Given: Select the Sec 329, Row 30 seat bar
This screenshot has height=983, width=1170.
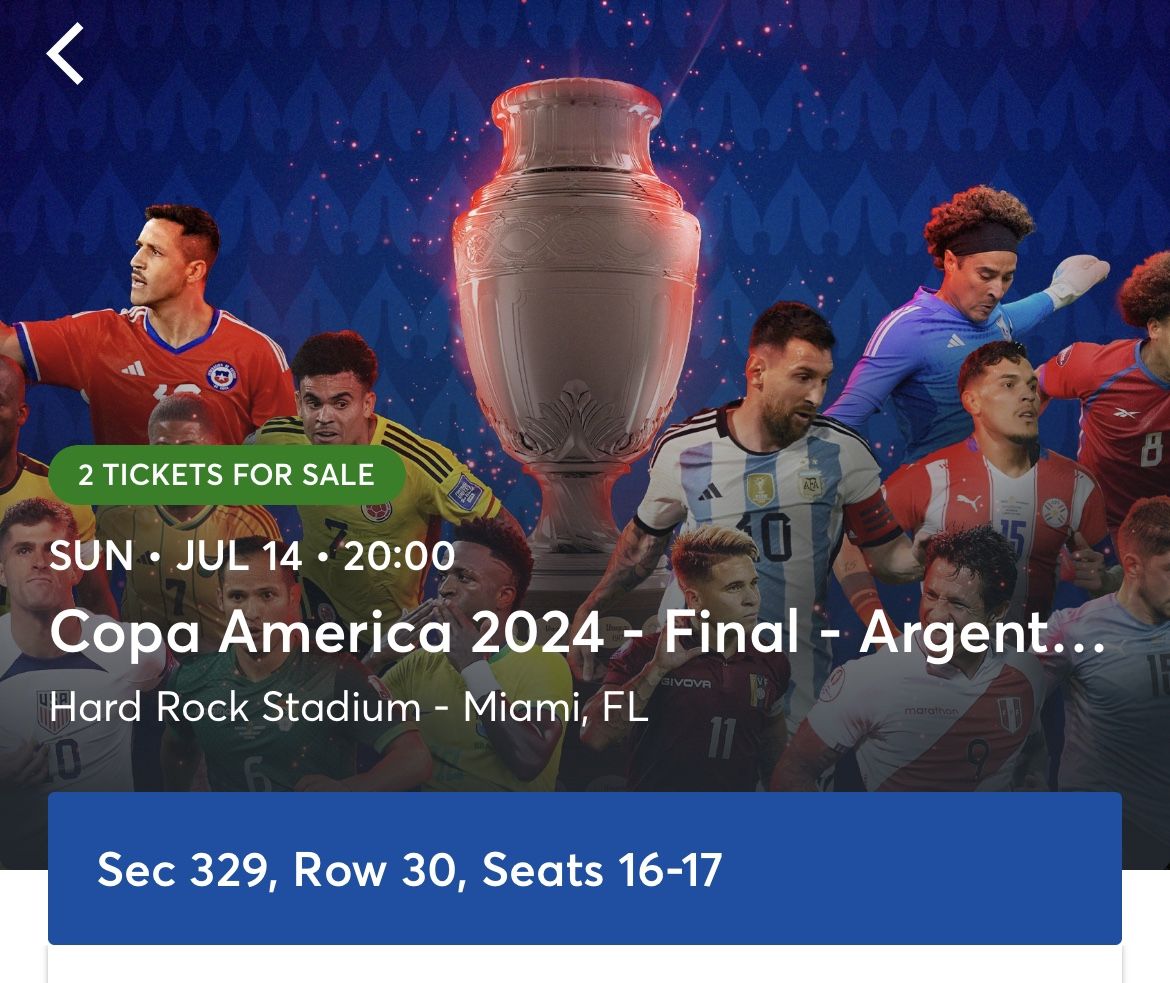Looking at the screenshot, I should pyautogui.click(x=584, y=868).
